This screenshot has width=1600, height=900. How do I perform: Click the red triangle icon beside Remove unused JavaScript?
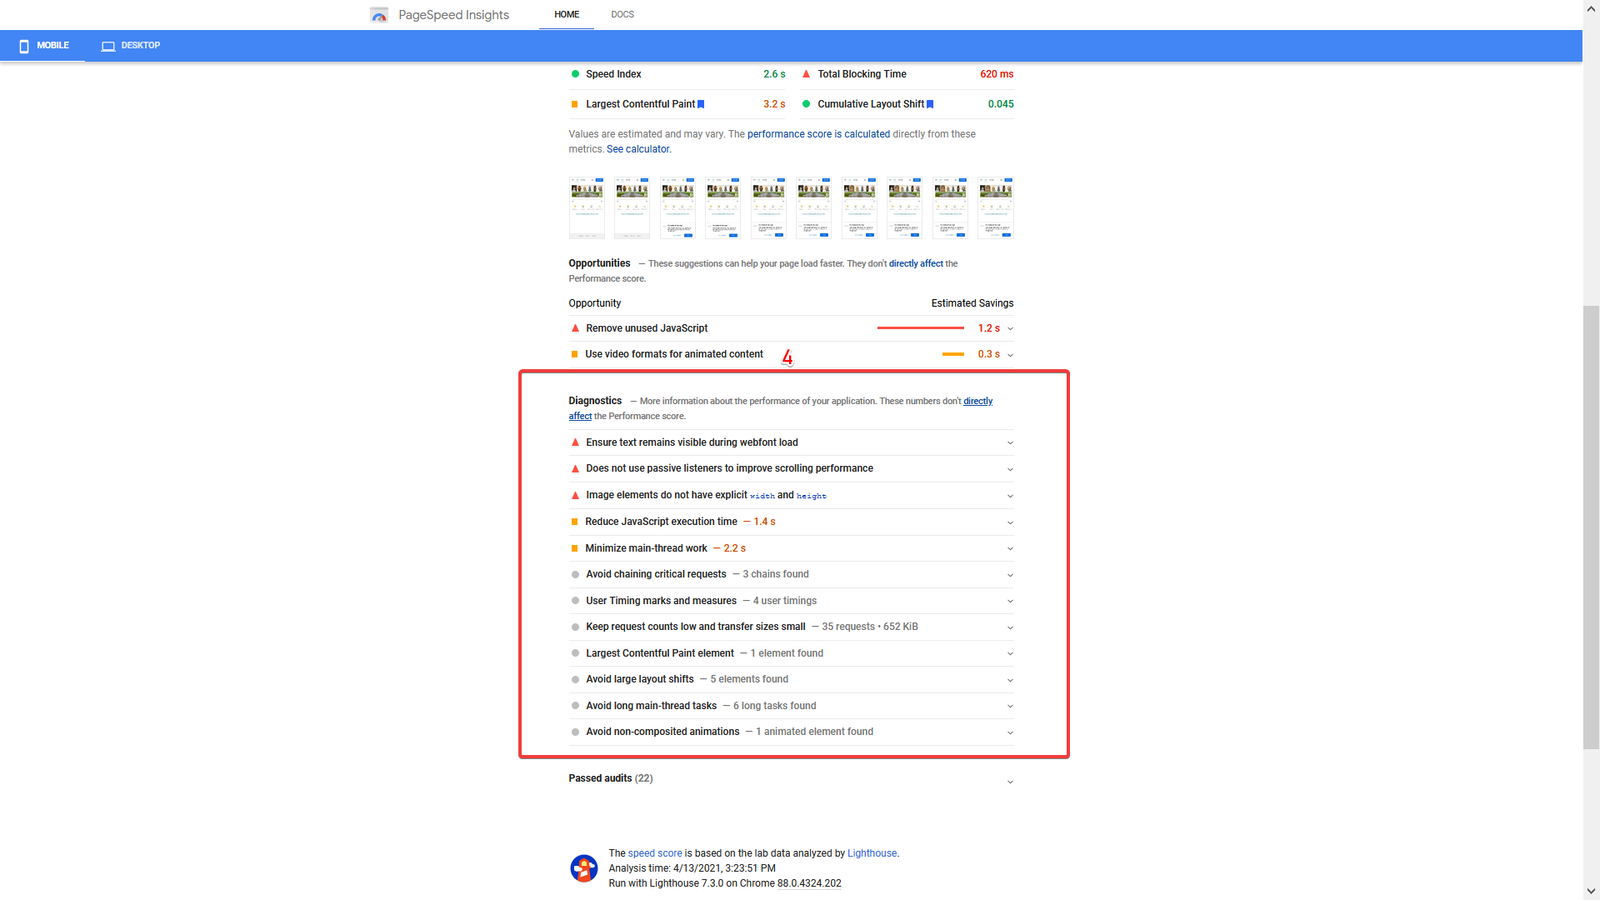point(575,328)
